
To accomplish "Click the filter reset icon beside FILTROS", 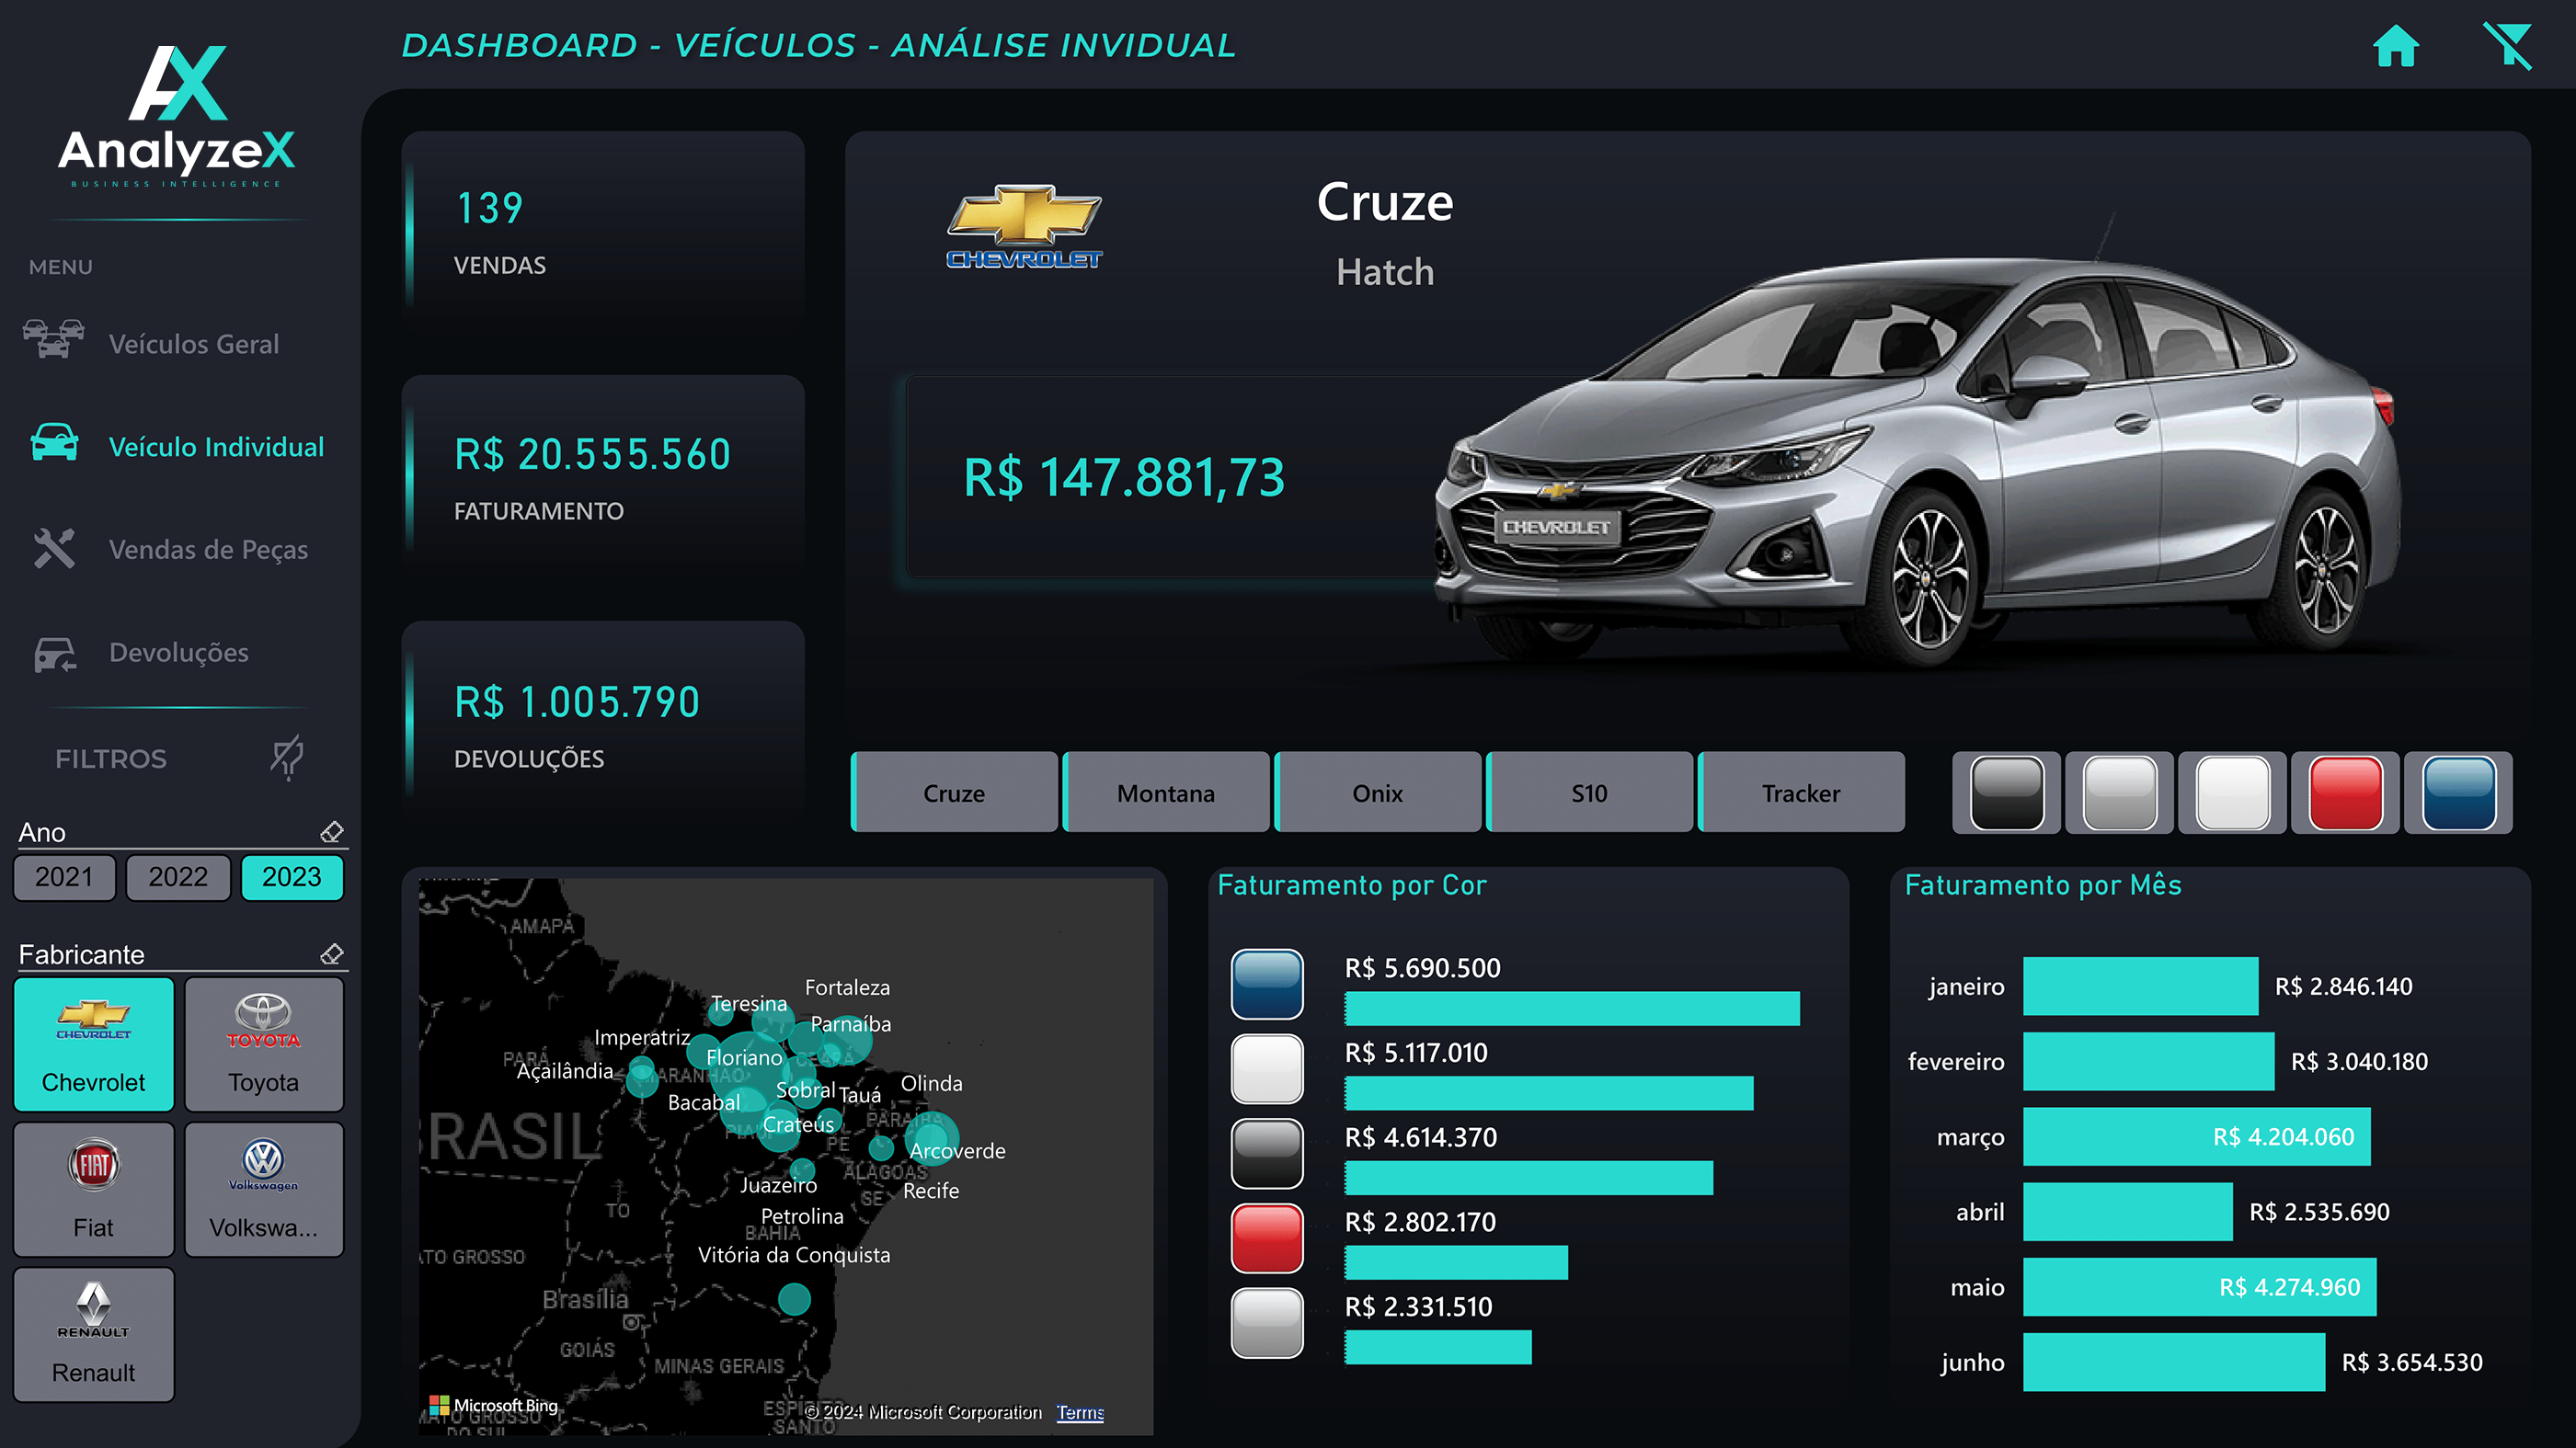I will tap(287, 757).
